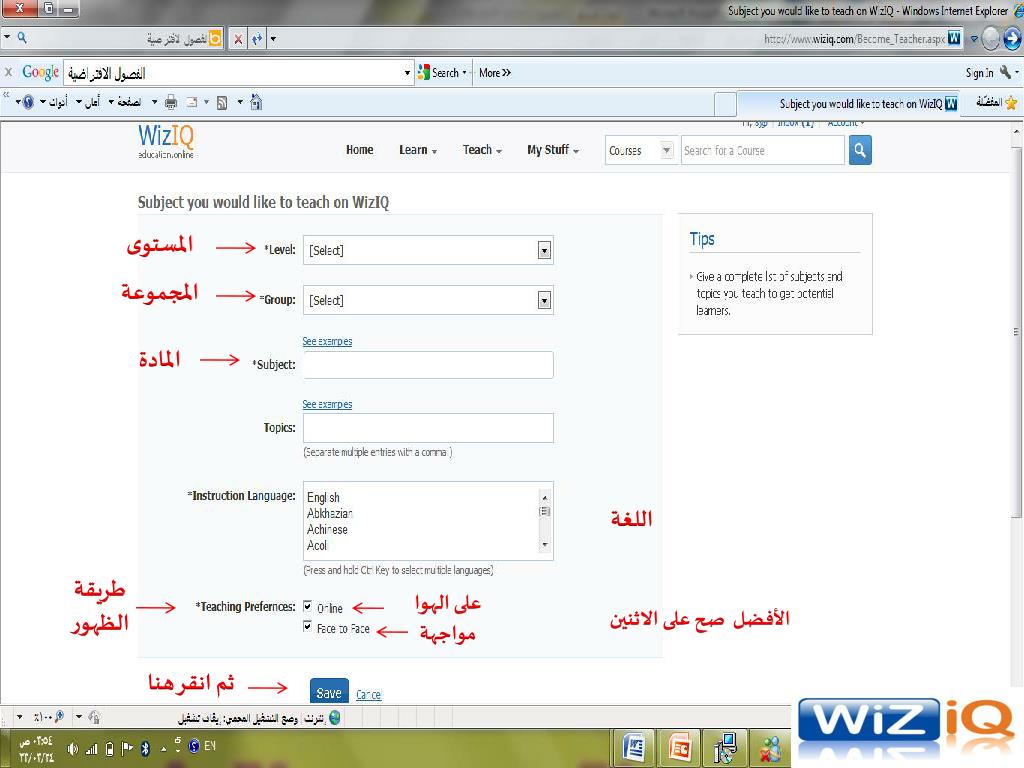Viewport: 1024px width, 768px height.
Task: Click the RSS feeds icon
Action: click(222, 103)
